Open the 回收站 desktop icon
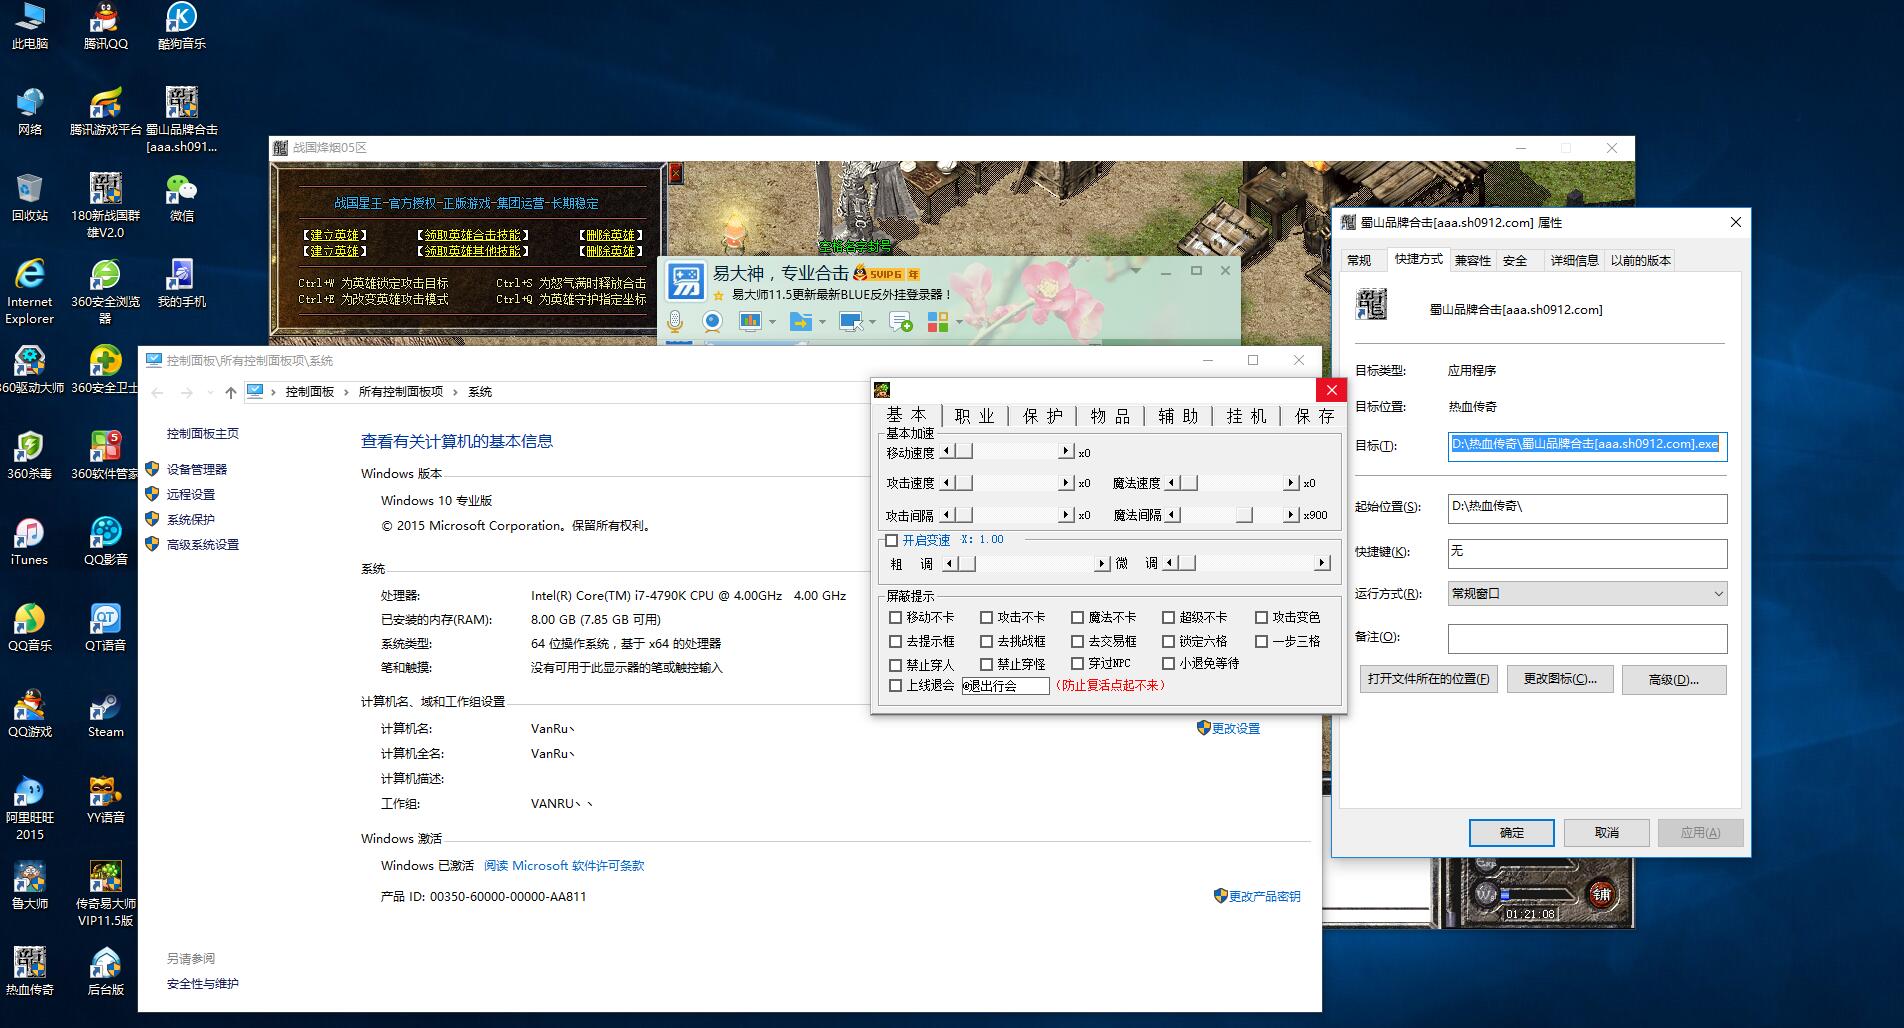 coord(29,198)
